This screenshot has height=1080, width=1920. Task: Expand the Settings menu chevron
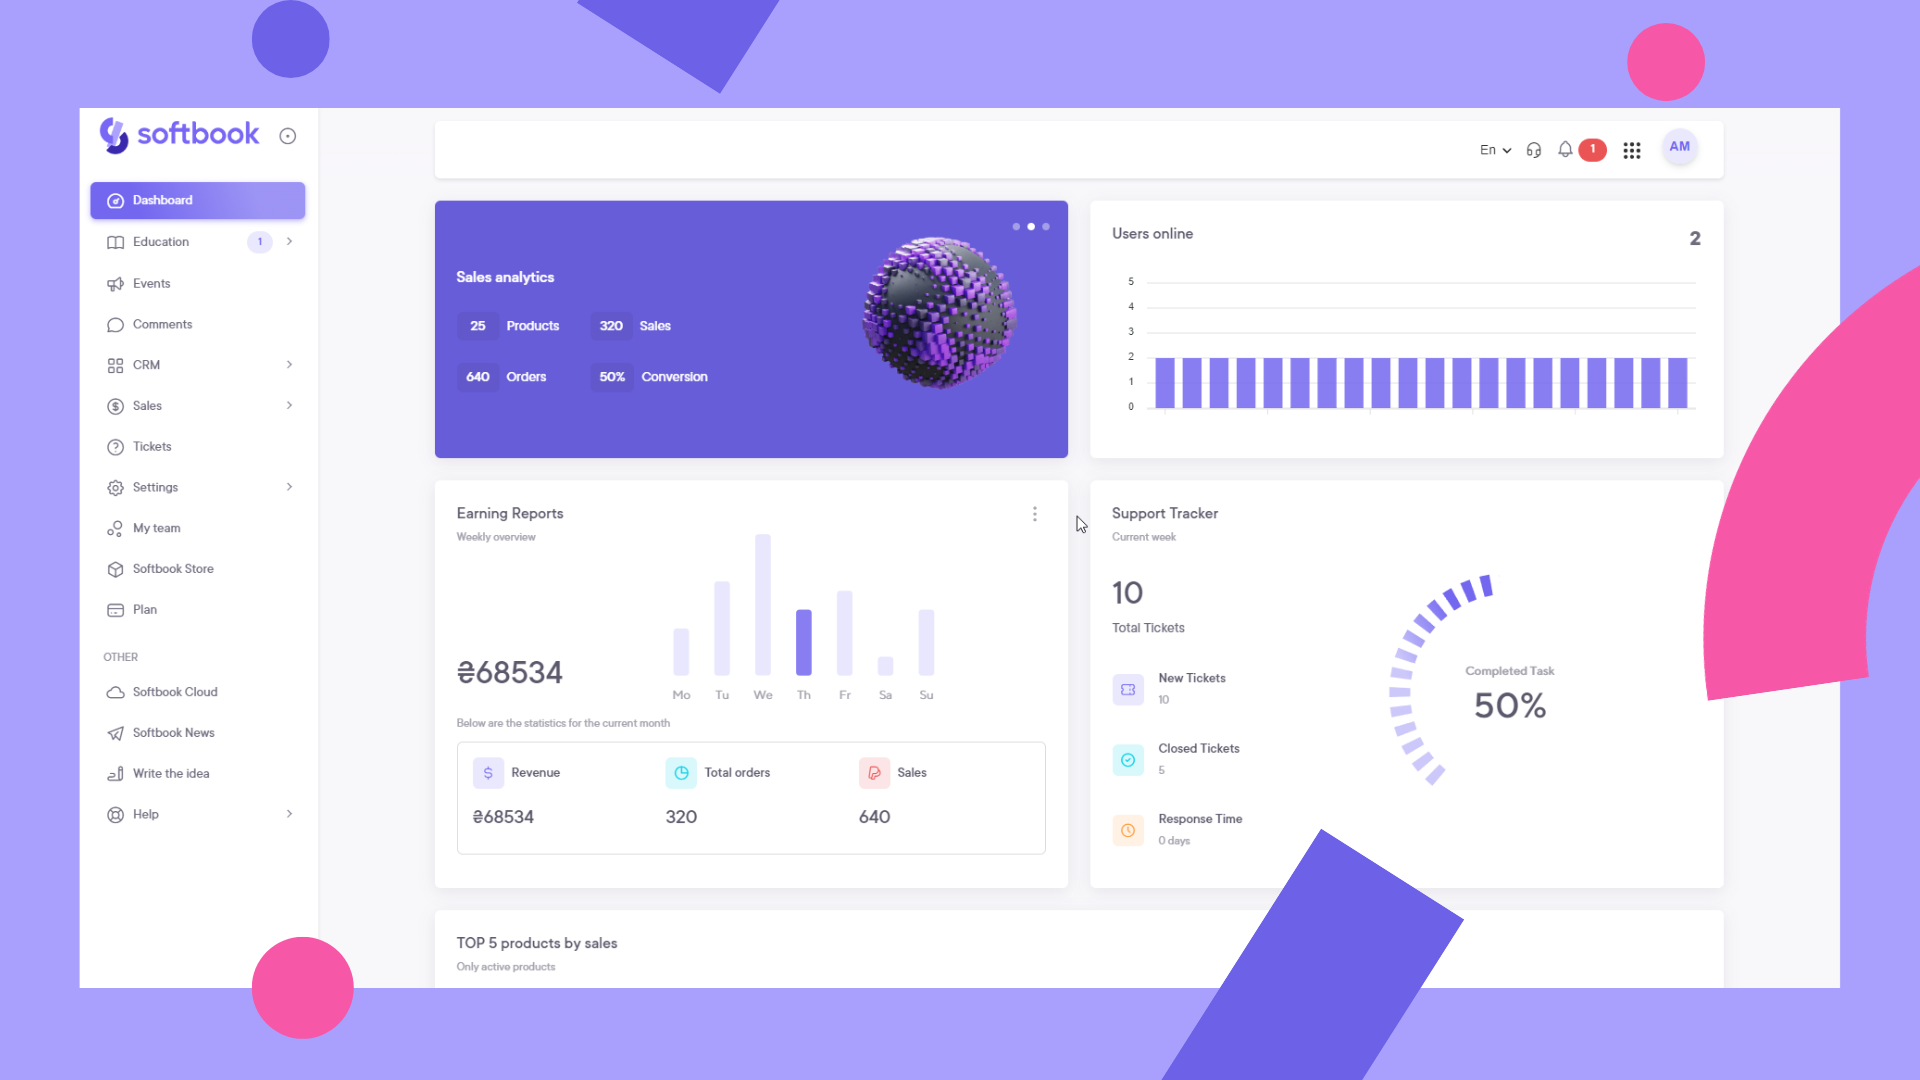click(290, 487)
